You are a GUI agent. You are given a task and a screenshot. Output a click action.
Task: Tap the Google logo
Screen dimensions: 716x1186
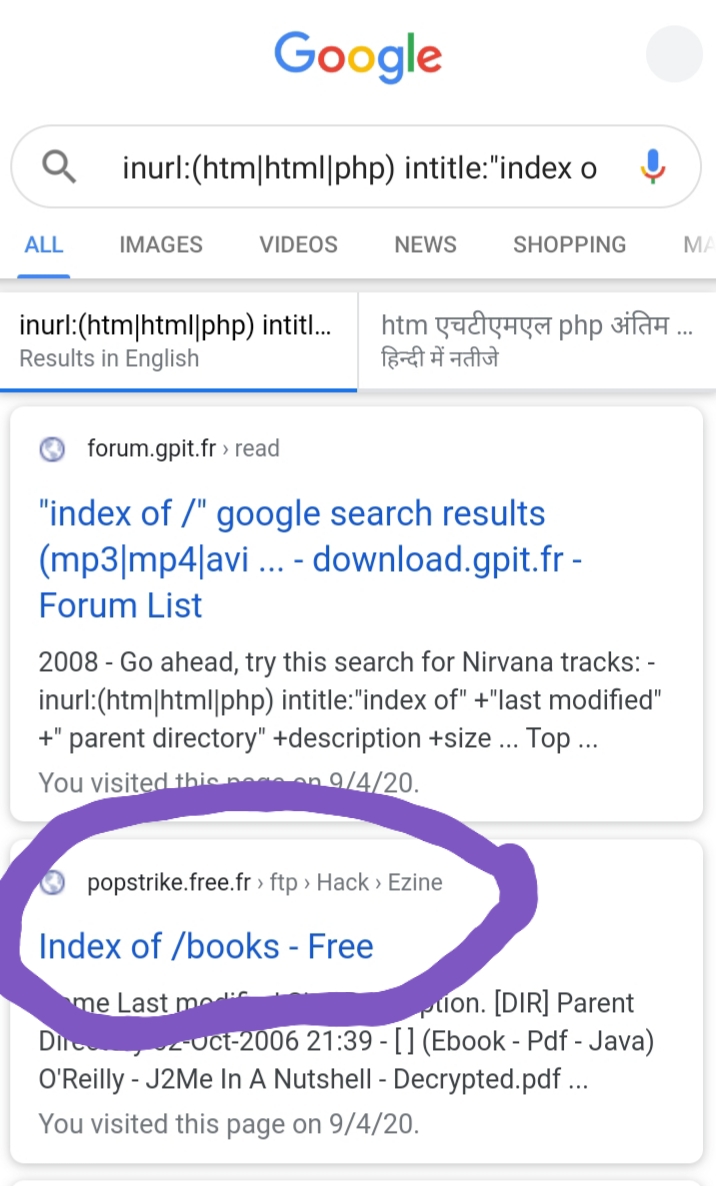(358, 58)
